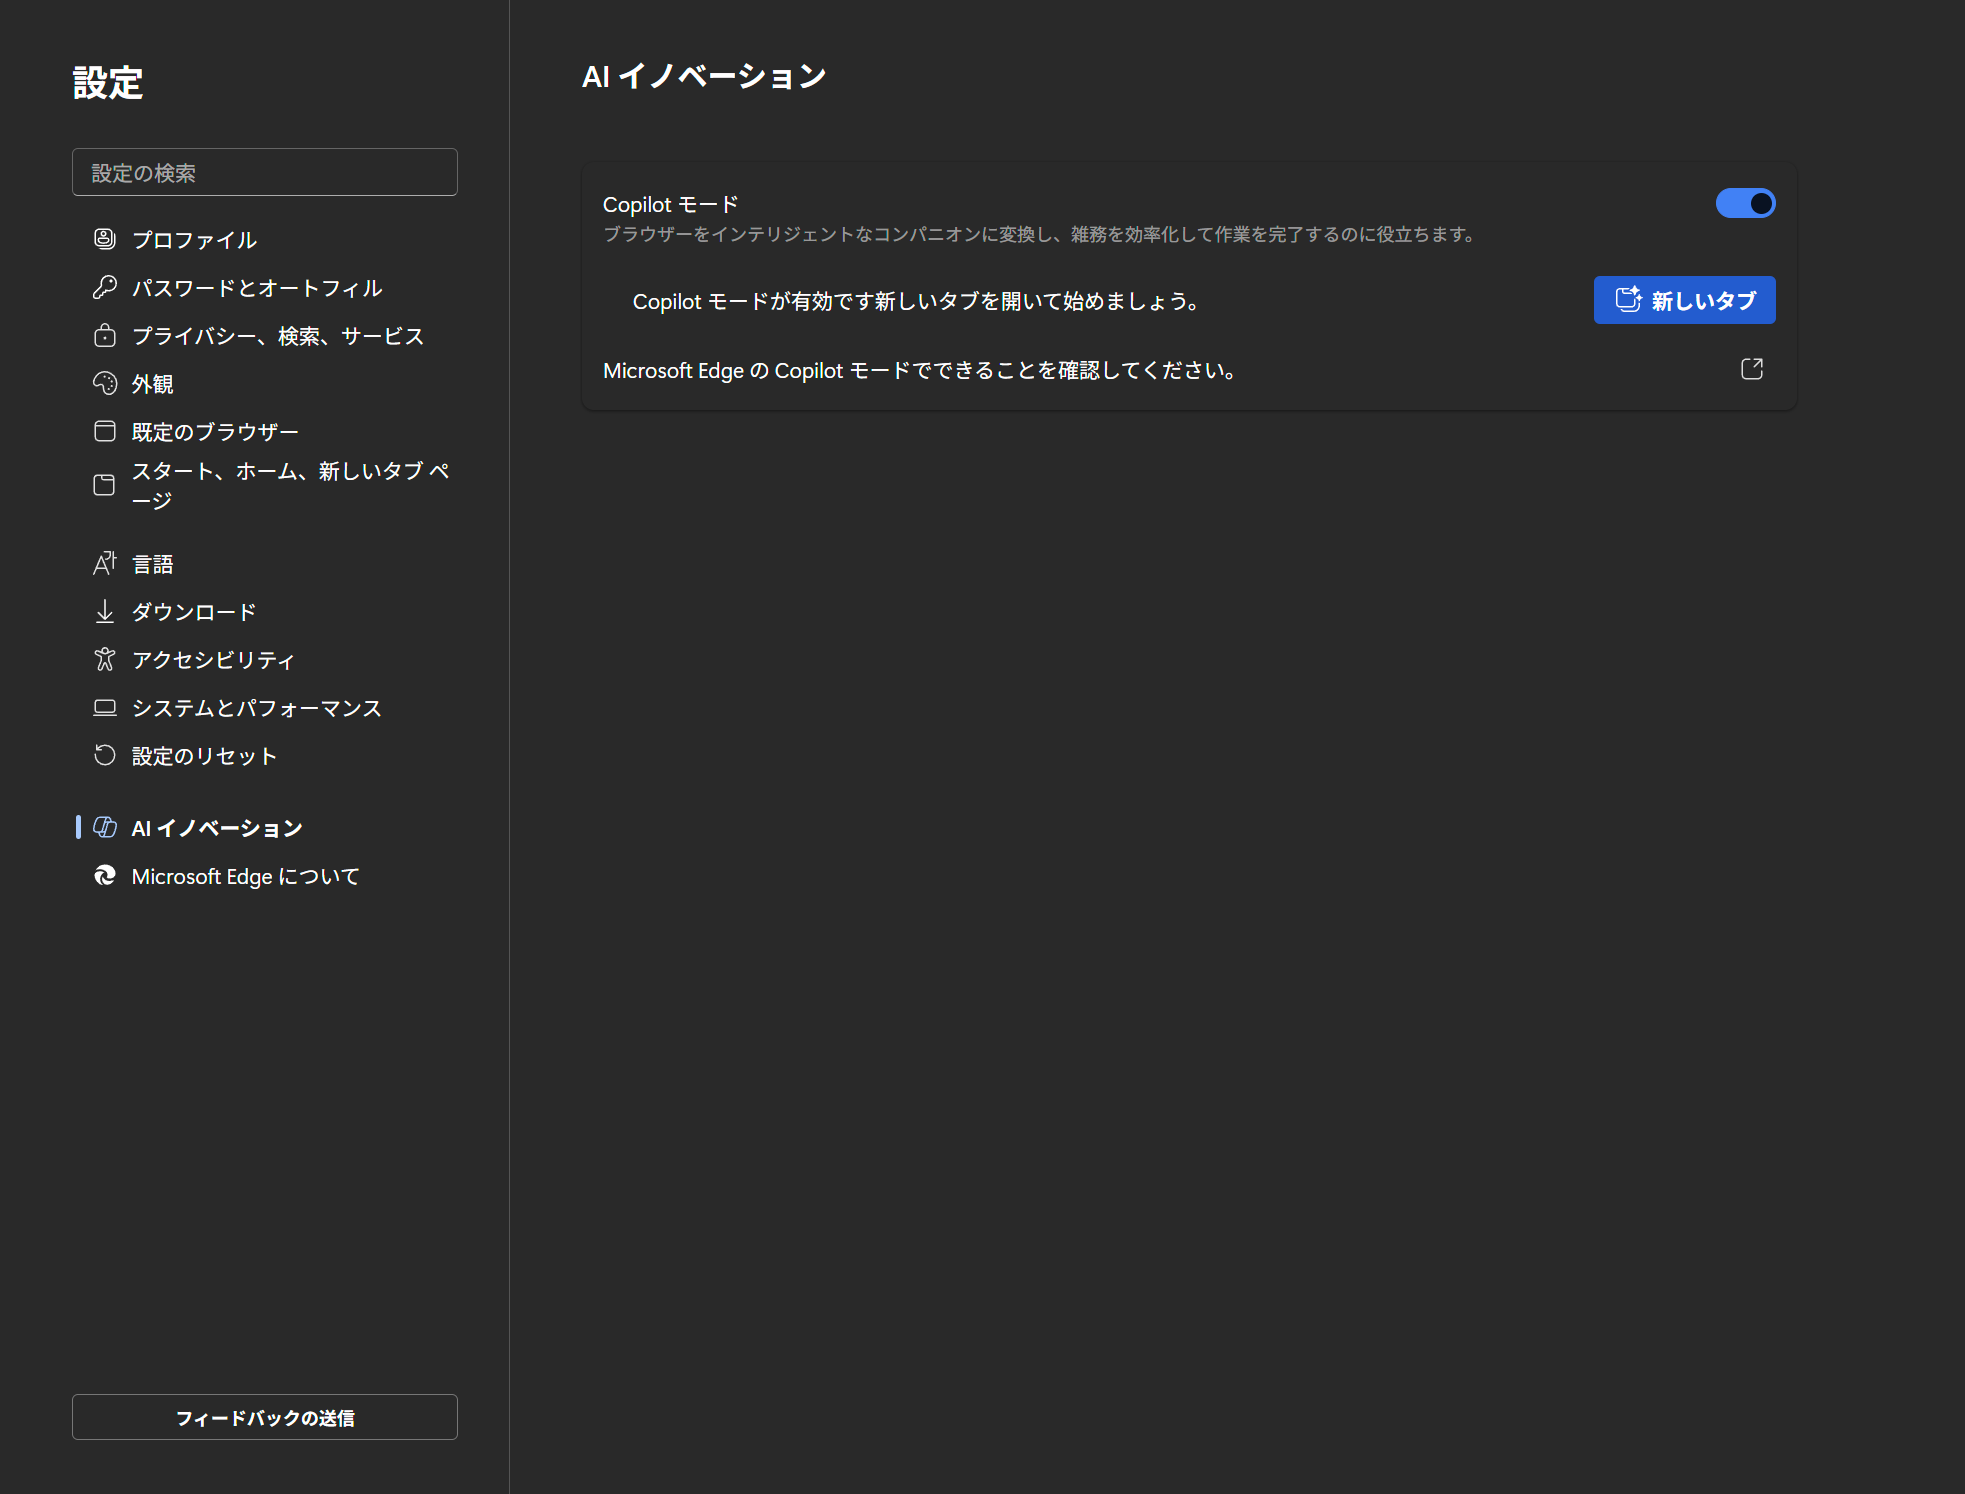Viewport: 1965px width, 1494px height.
Task: Open 既定のブラウザー settings
Action: (265, 431)
